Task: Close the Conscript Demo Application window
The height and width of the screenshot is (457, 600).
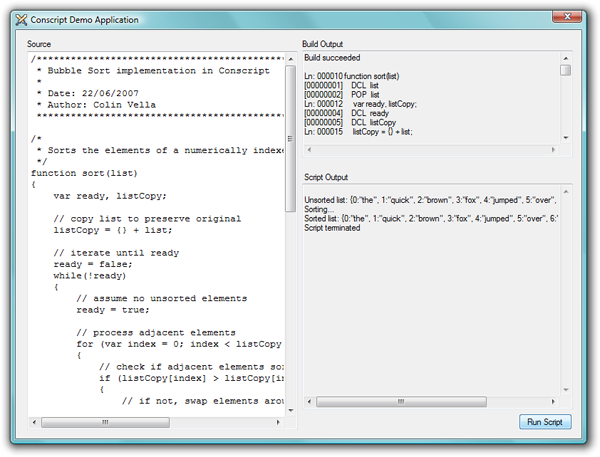Action: 567,16
